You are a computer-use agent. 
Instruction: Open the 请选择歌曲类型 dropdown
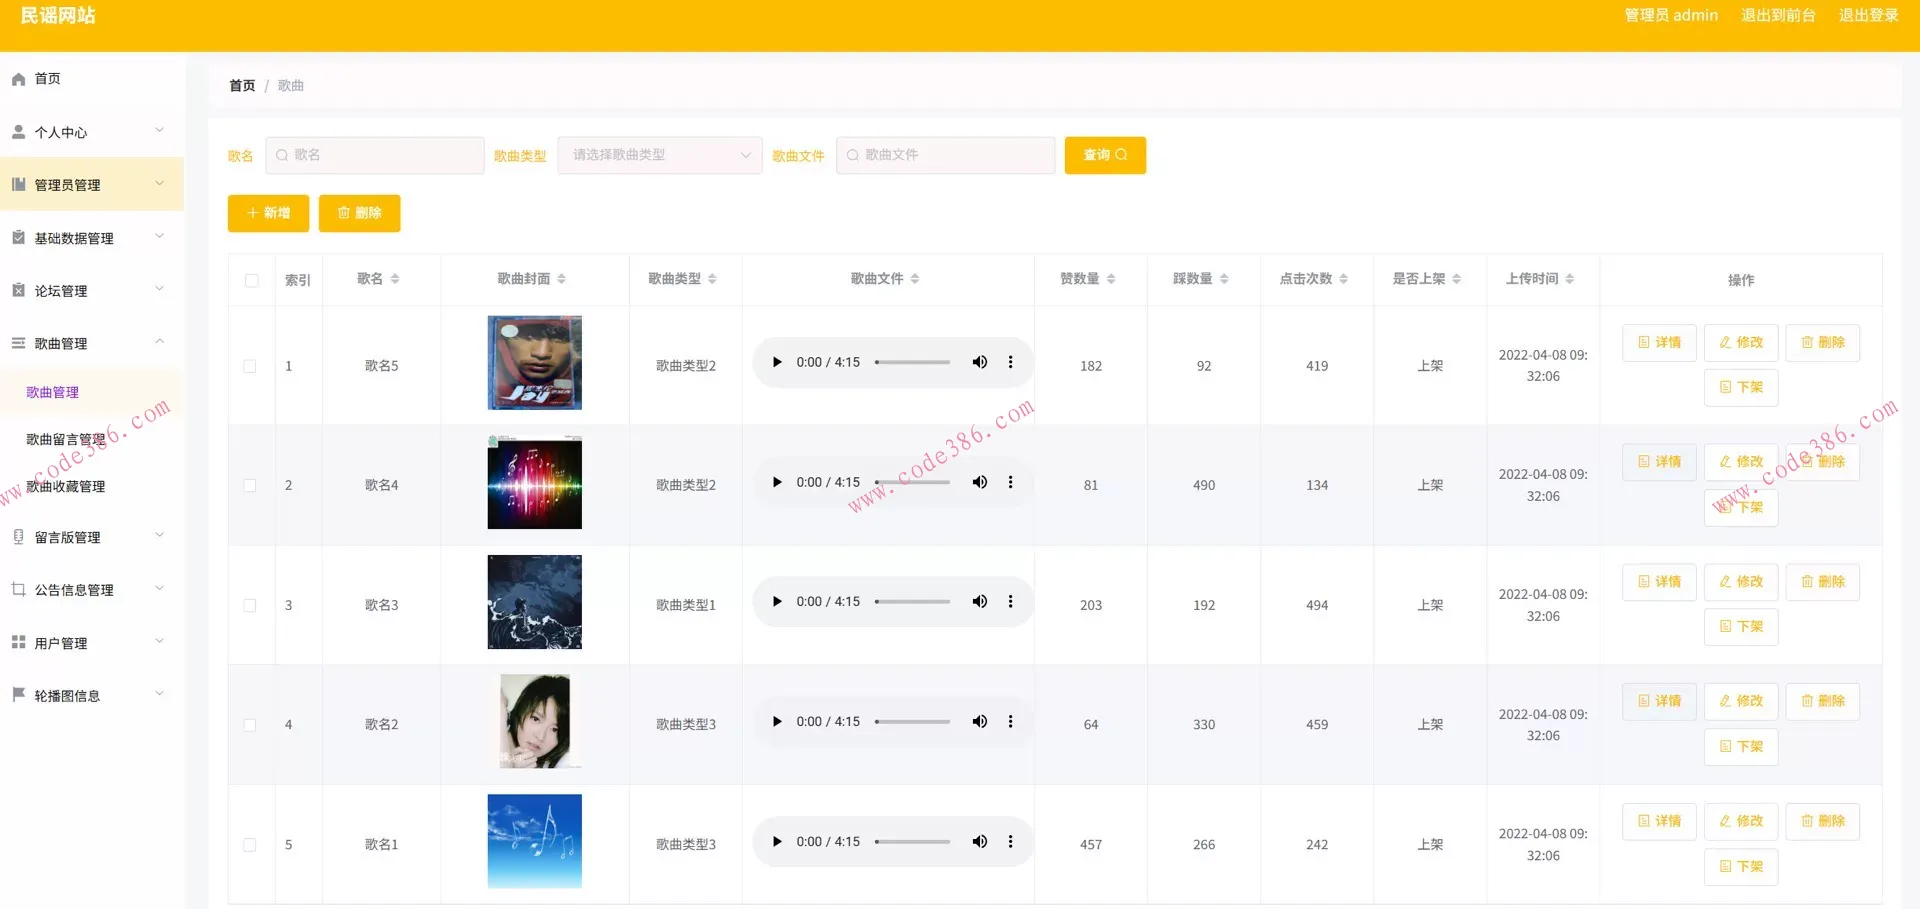tap(658, 155)
